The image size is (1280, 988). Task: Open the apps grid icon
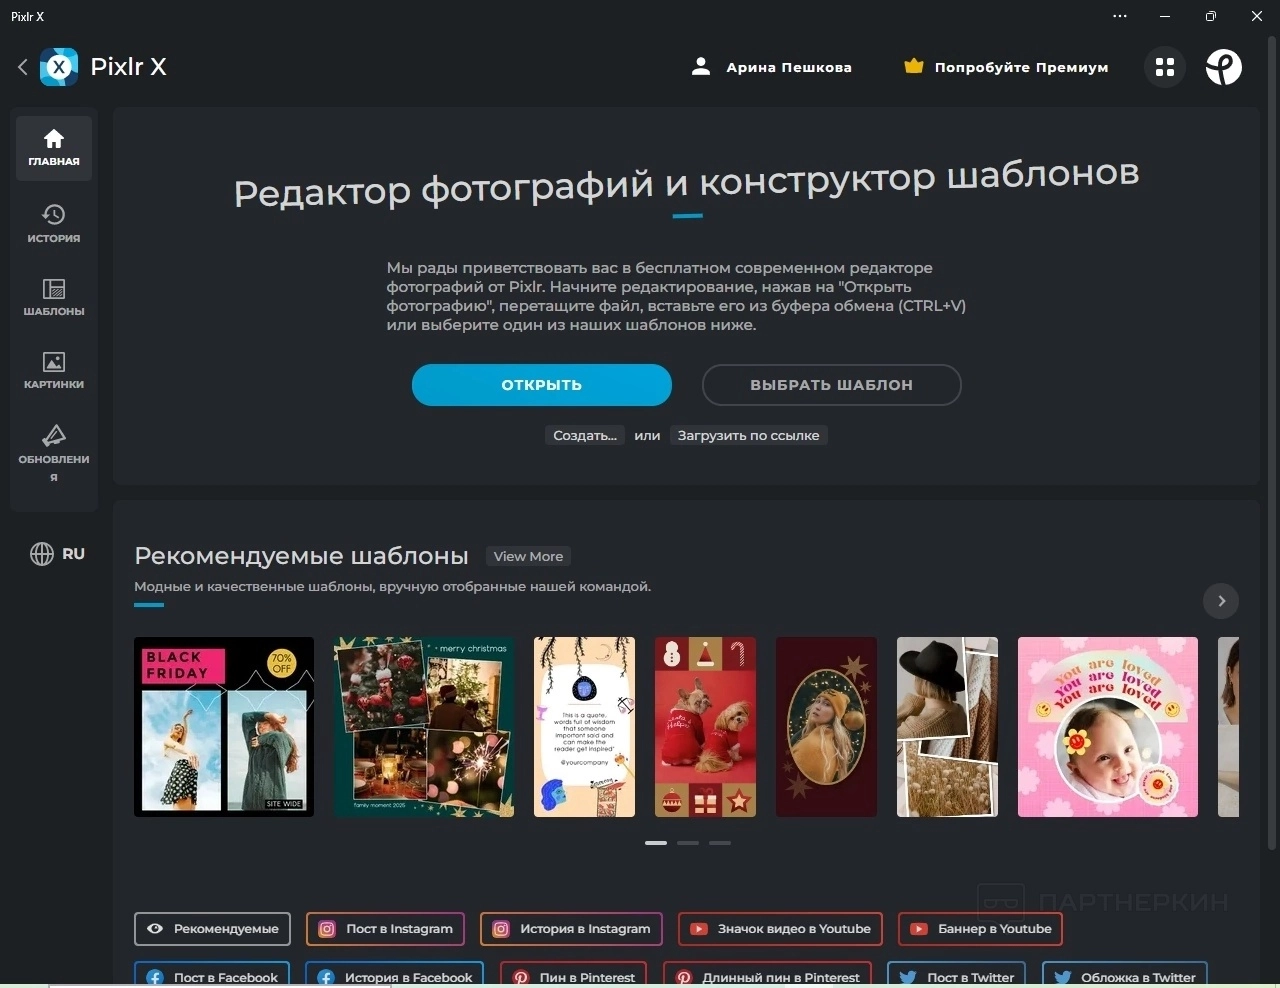(1164, 67)
